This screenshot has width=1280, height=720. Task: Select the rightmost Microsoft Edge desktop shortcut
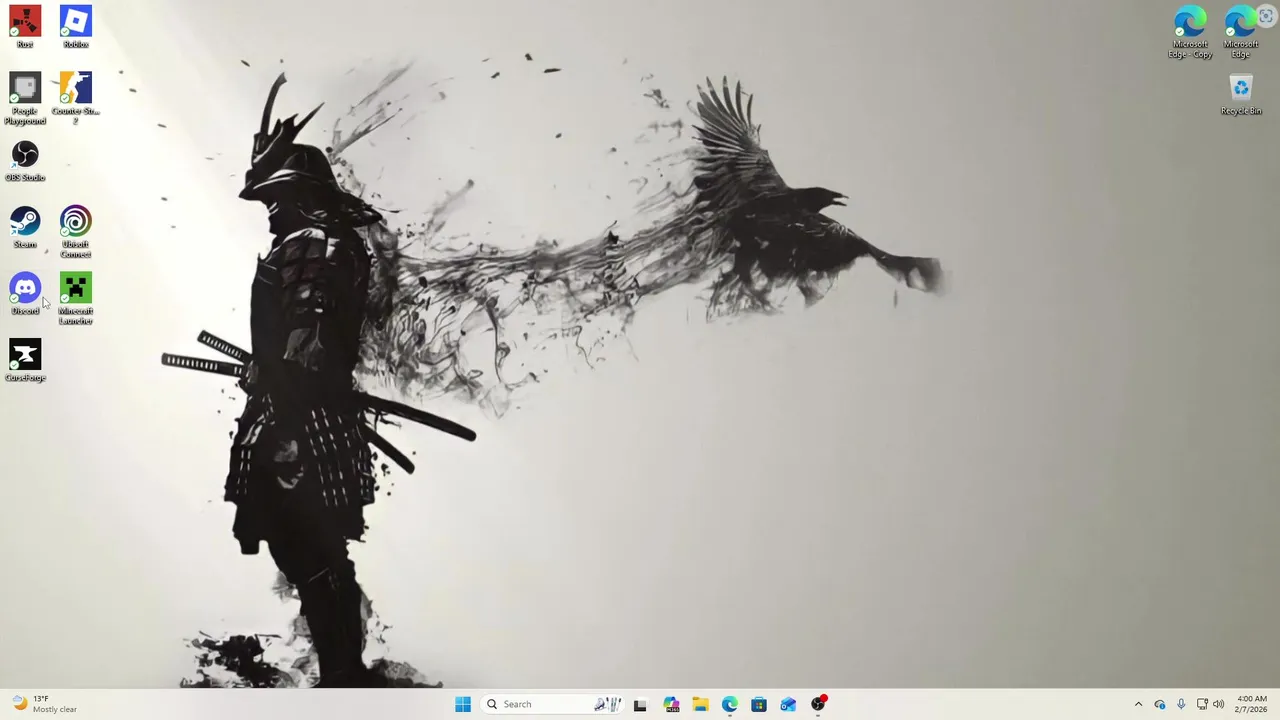pos(1240,32)
